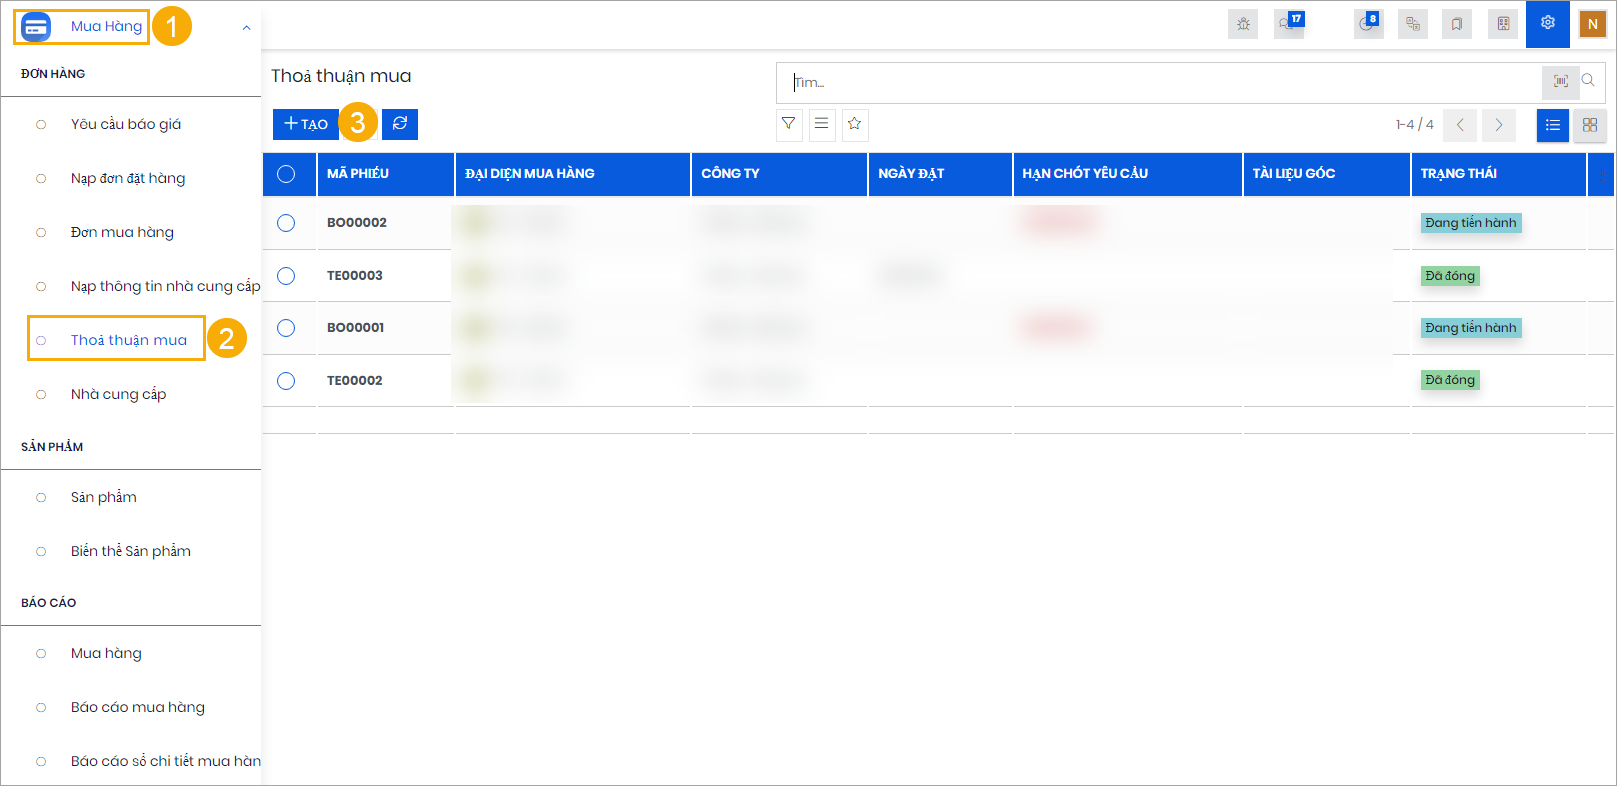
Task: Click the Mua Hàng module icon
Action: coord(36,27)
